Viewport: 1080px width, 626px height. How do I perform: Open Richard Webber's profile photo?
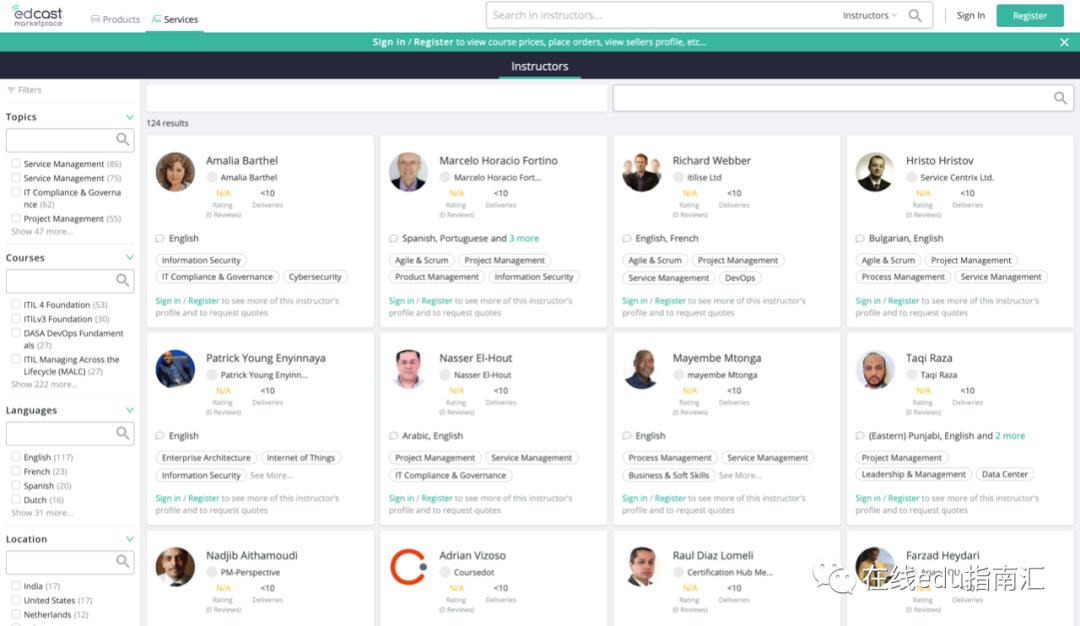(642, 171)
